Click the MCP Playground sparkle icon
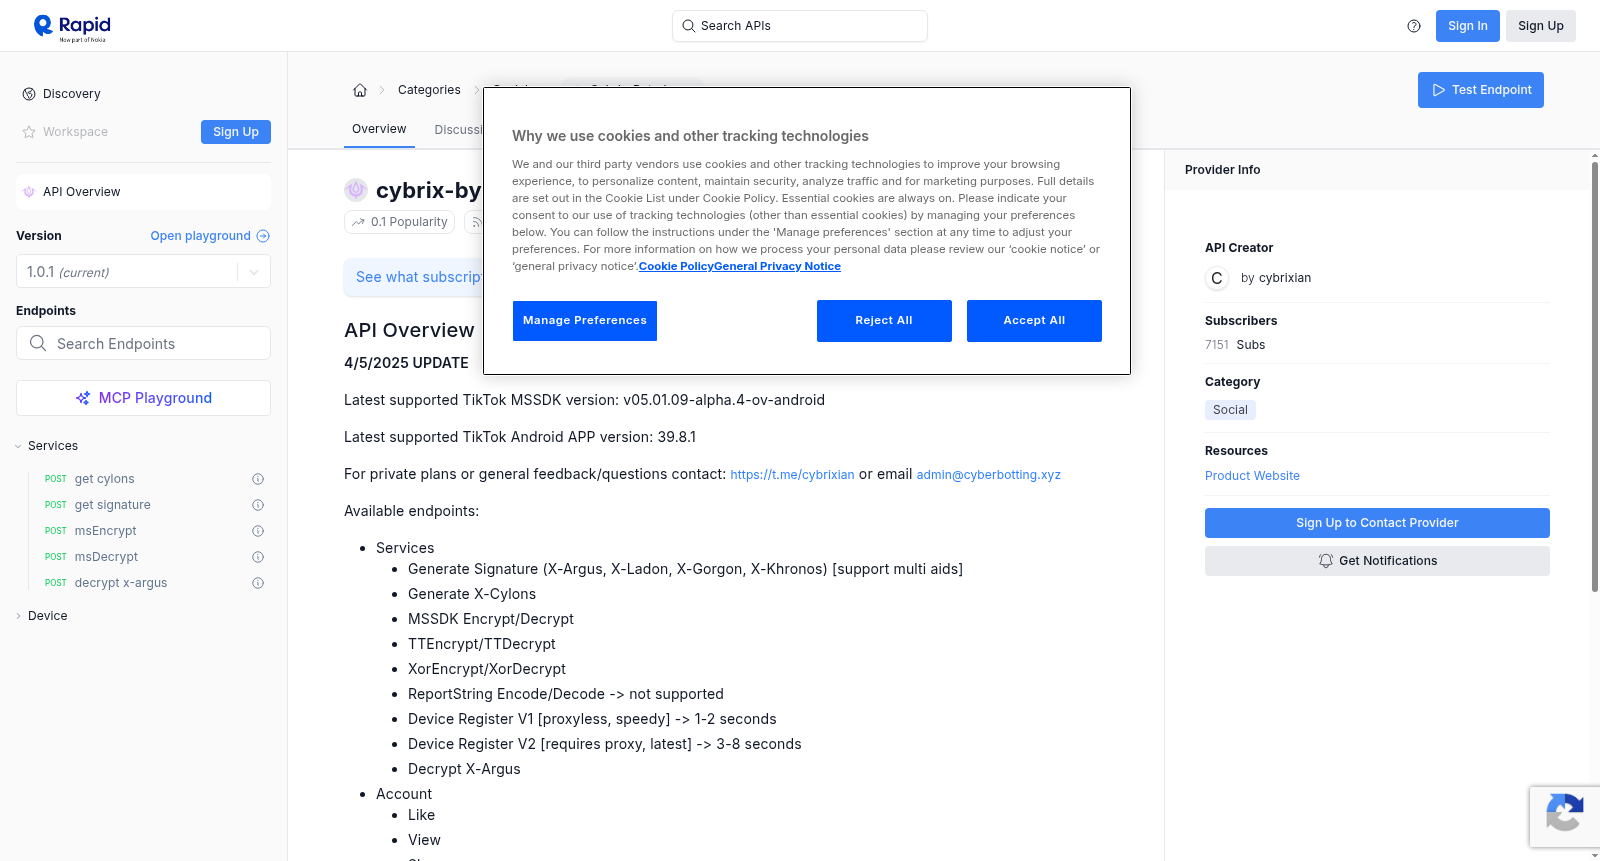 [x=83, y=398]
